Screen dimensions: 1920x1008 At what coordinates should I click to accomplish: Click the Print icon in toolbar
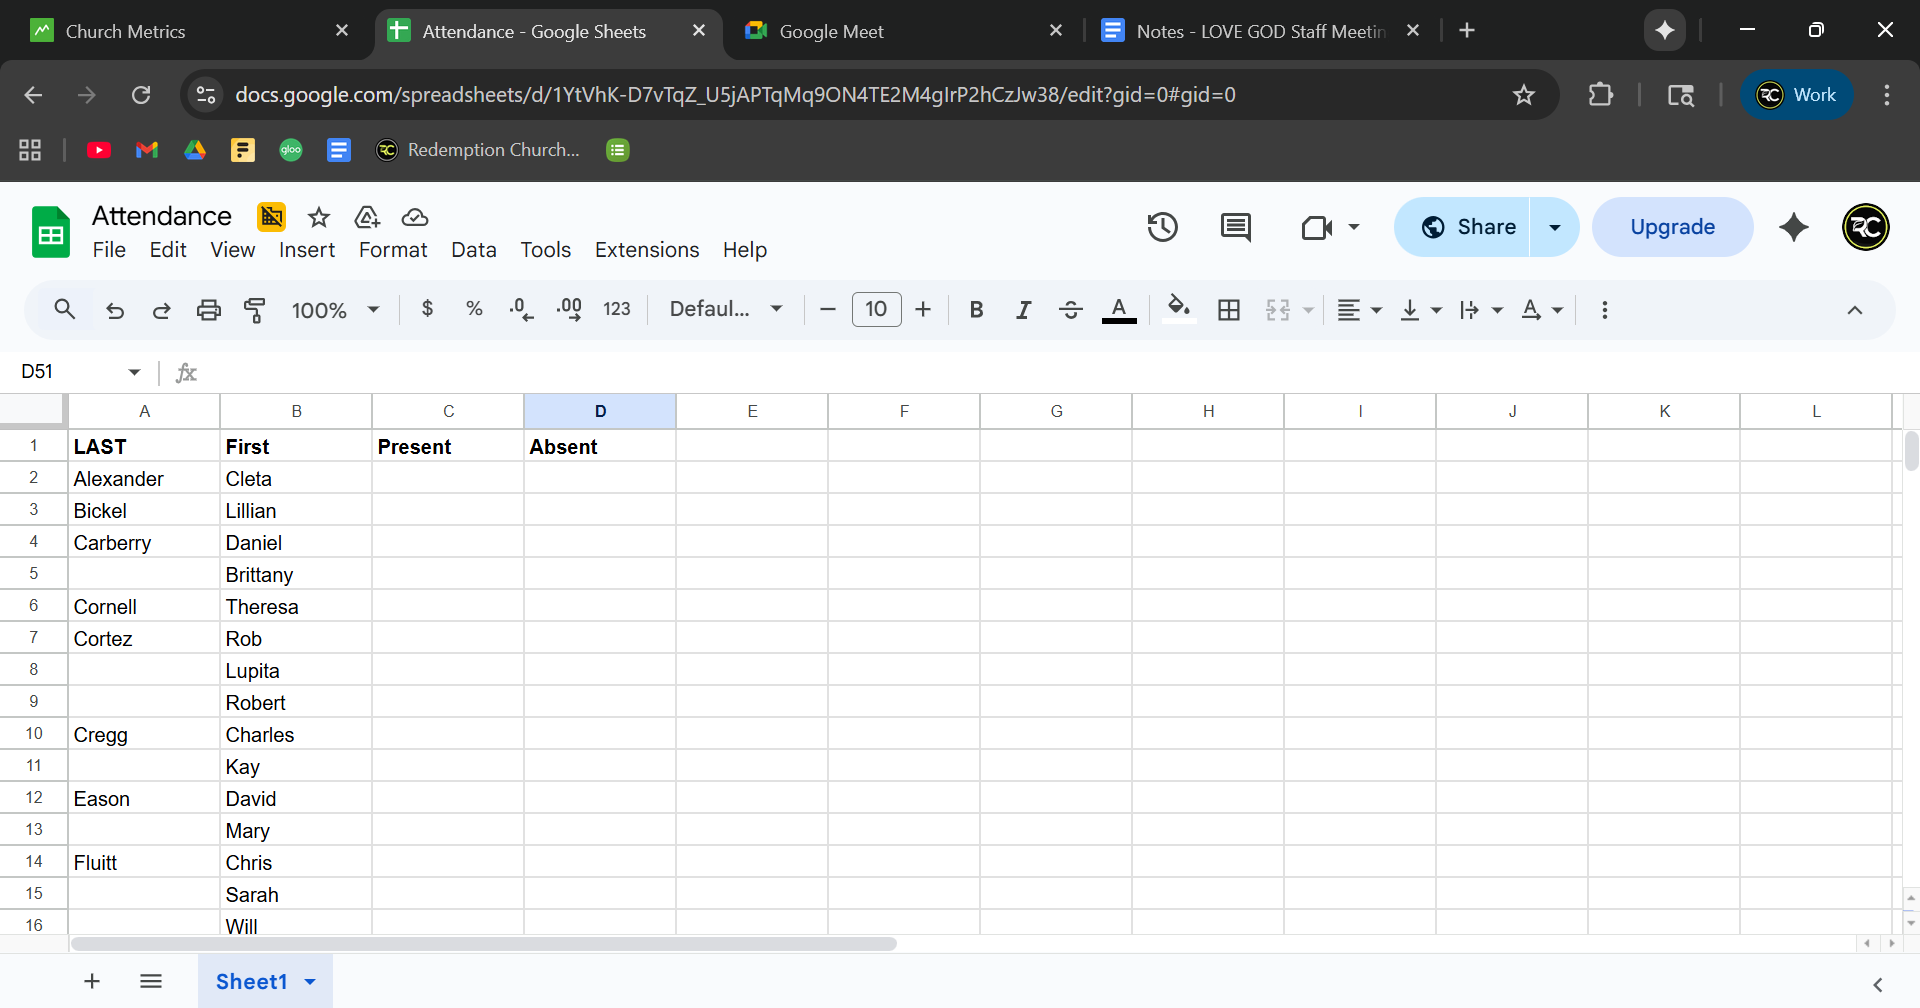[208, 310]
